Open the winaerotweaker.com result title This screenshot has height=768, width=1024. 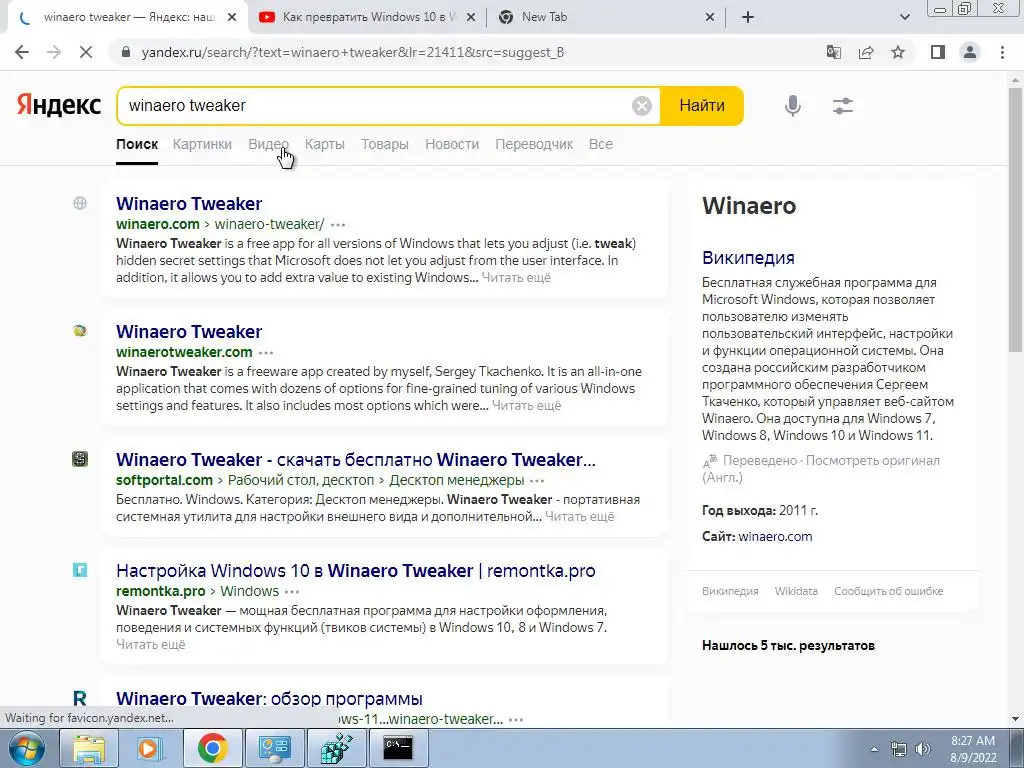point(189,332)
